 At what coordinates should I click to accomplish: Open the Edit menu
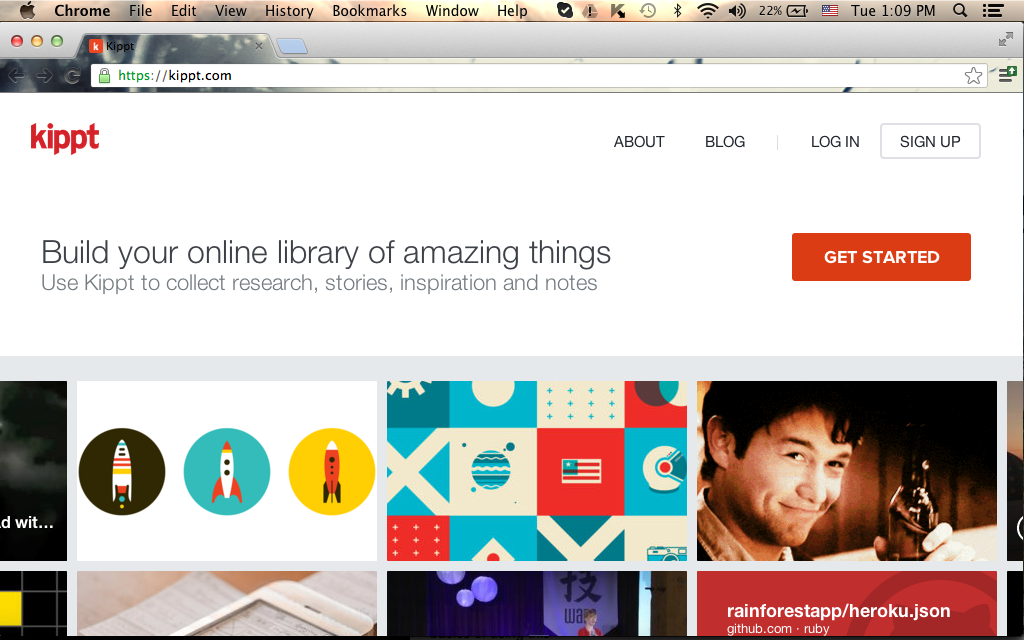point(184,10)
